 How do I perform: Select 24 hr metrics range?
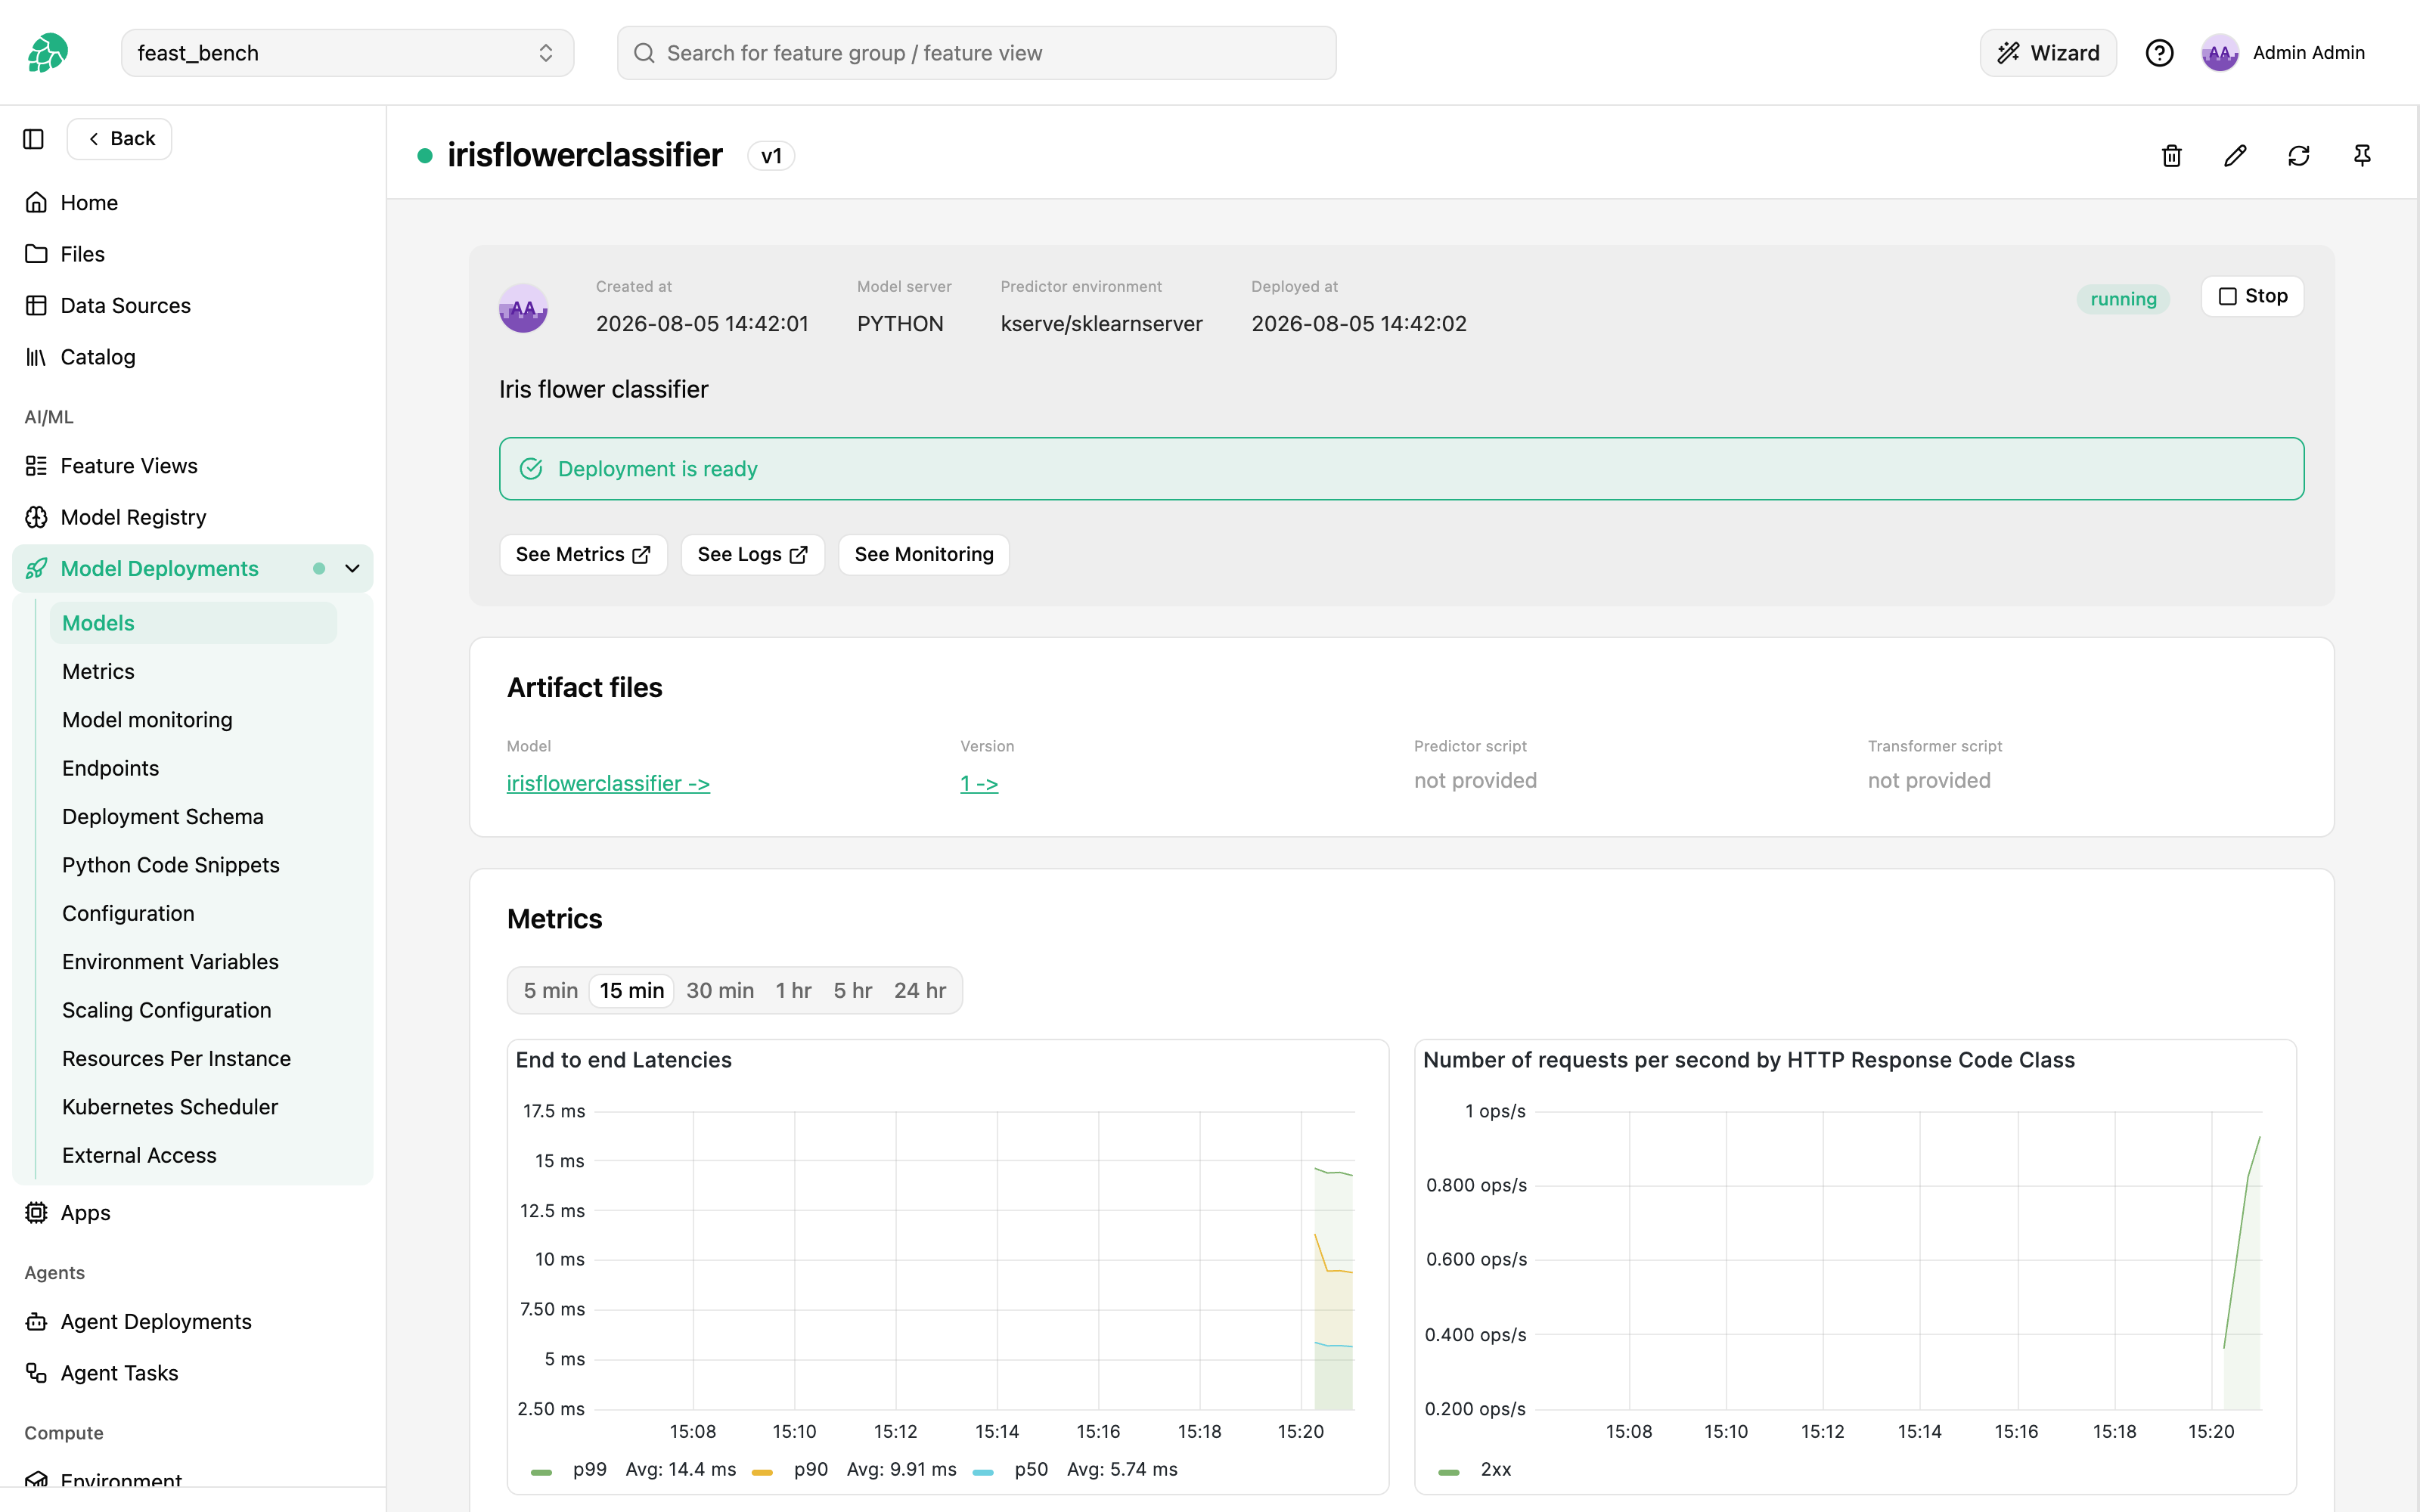(920, 990)
